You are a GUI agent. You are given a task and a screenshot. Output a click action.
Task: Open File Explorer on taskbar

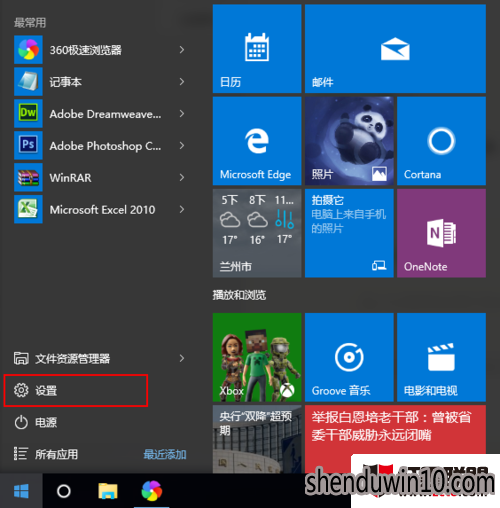(108, 491)
